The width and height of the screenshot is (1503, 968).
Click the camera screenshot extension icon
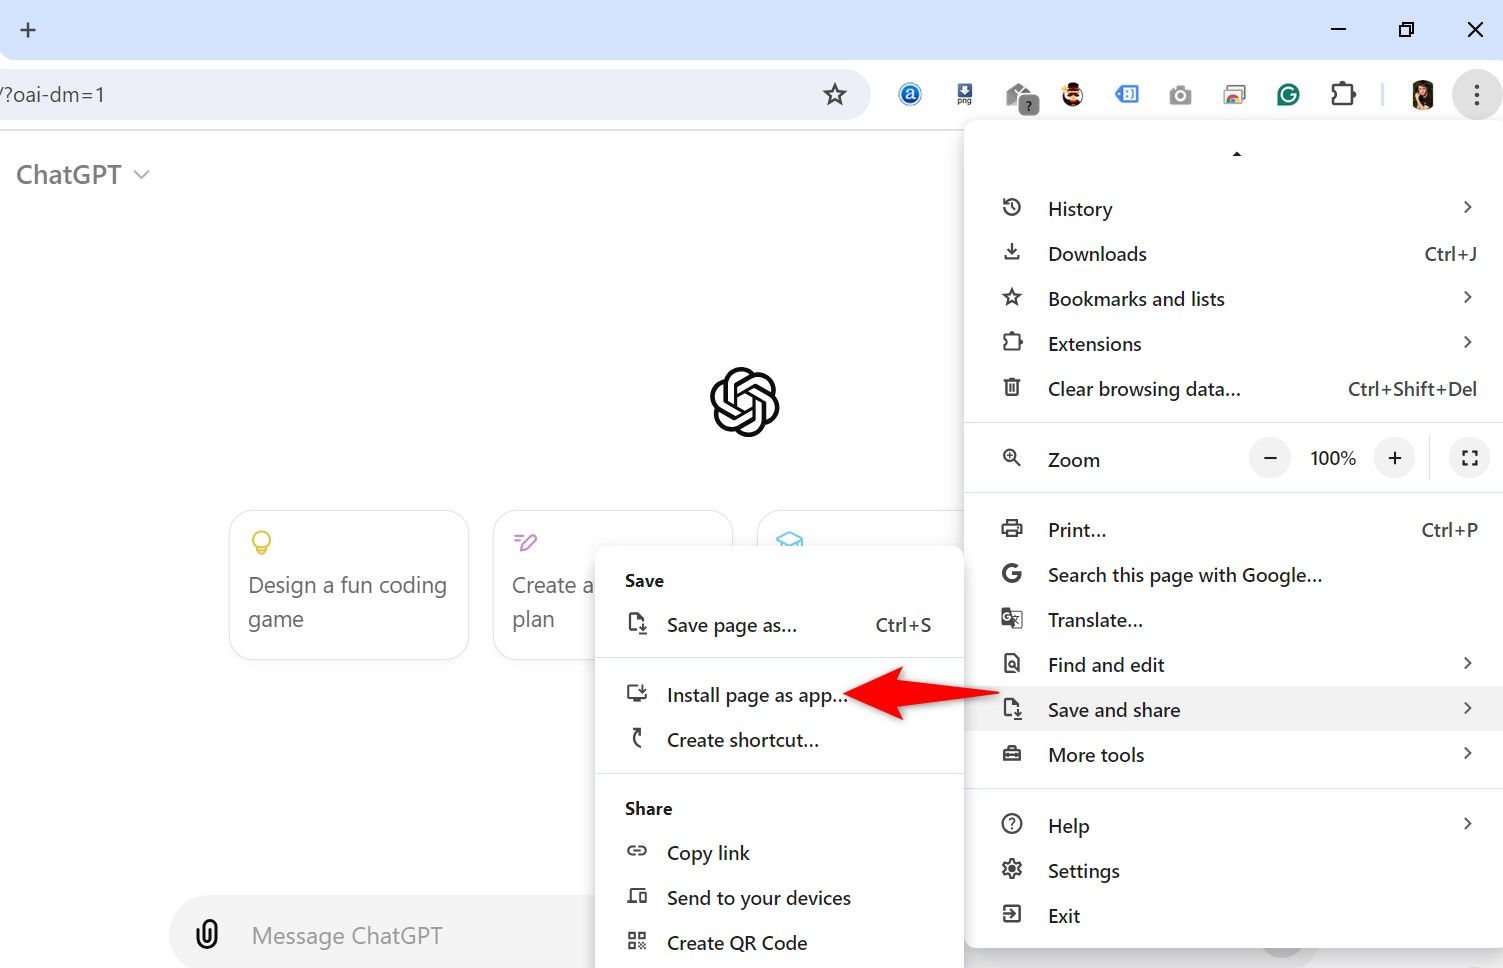(x=1180, y=94)
